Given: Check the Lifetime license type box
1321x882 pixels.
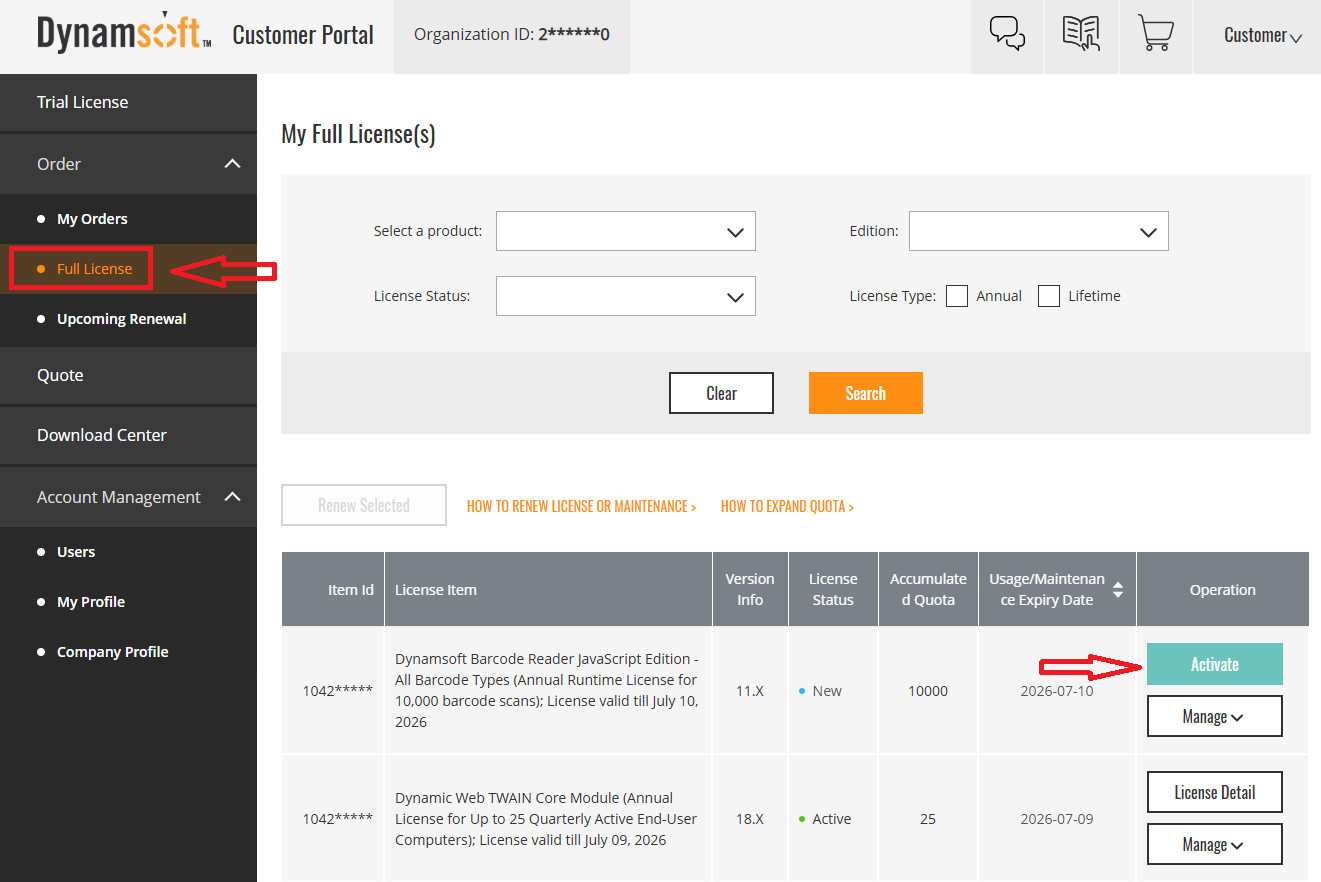Looking at the screenshot, I should (x=1049, y=296).
